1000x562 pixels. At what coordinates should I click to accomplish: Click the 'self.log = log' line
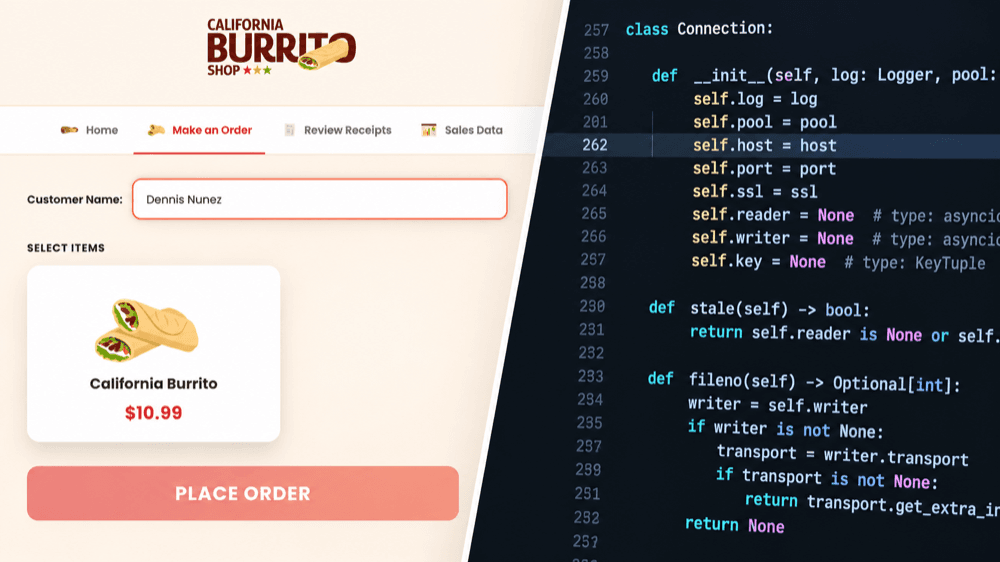pos(755,99)
